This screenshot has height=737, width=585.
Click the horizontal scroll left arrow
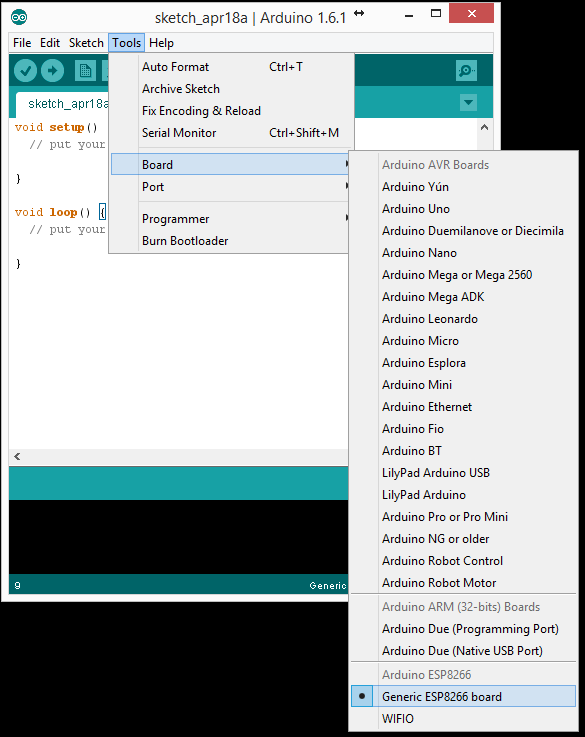[x=17, y=456]
